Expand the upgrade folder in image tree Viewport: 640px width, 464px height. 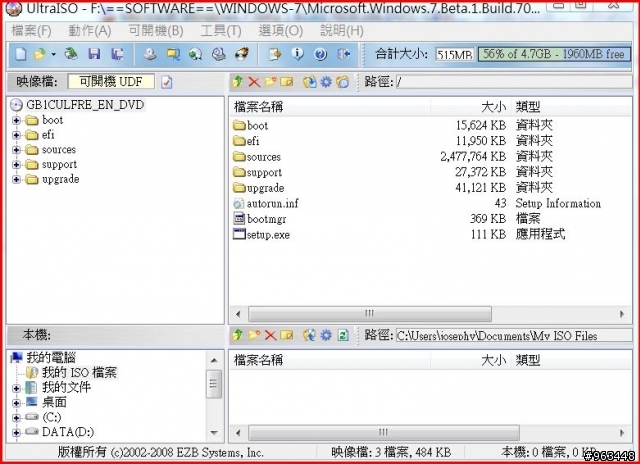point(16,179)
